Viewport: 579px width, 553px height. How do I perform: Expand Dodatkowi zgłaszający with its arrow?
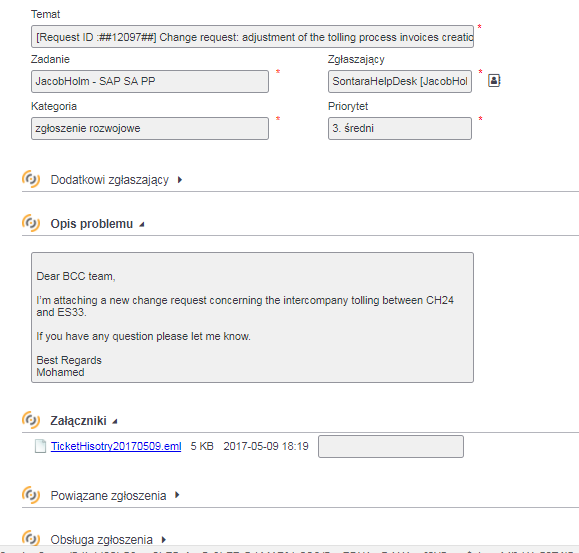coord(180,180)
